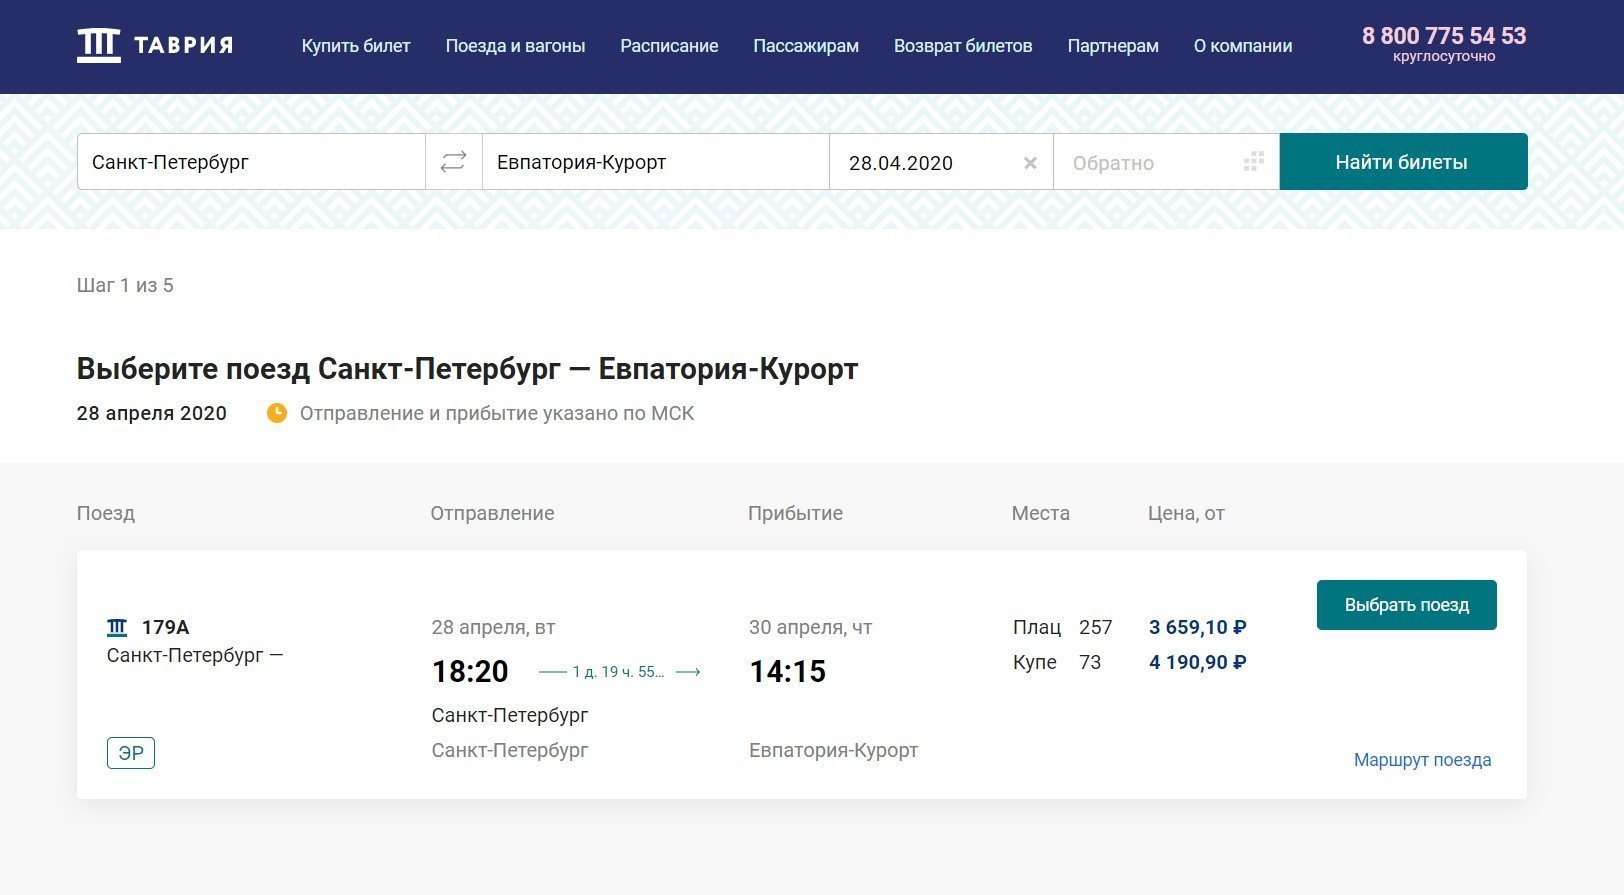1624x895 pixels.
Task: Swap departure and destination stations
Action: click(454, 162)
